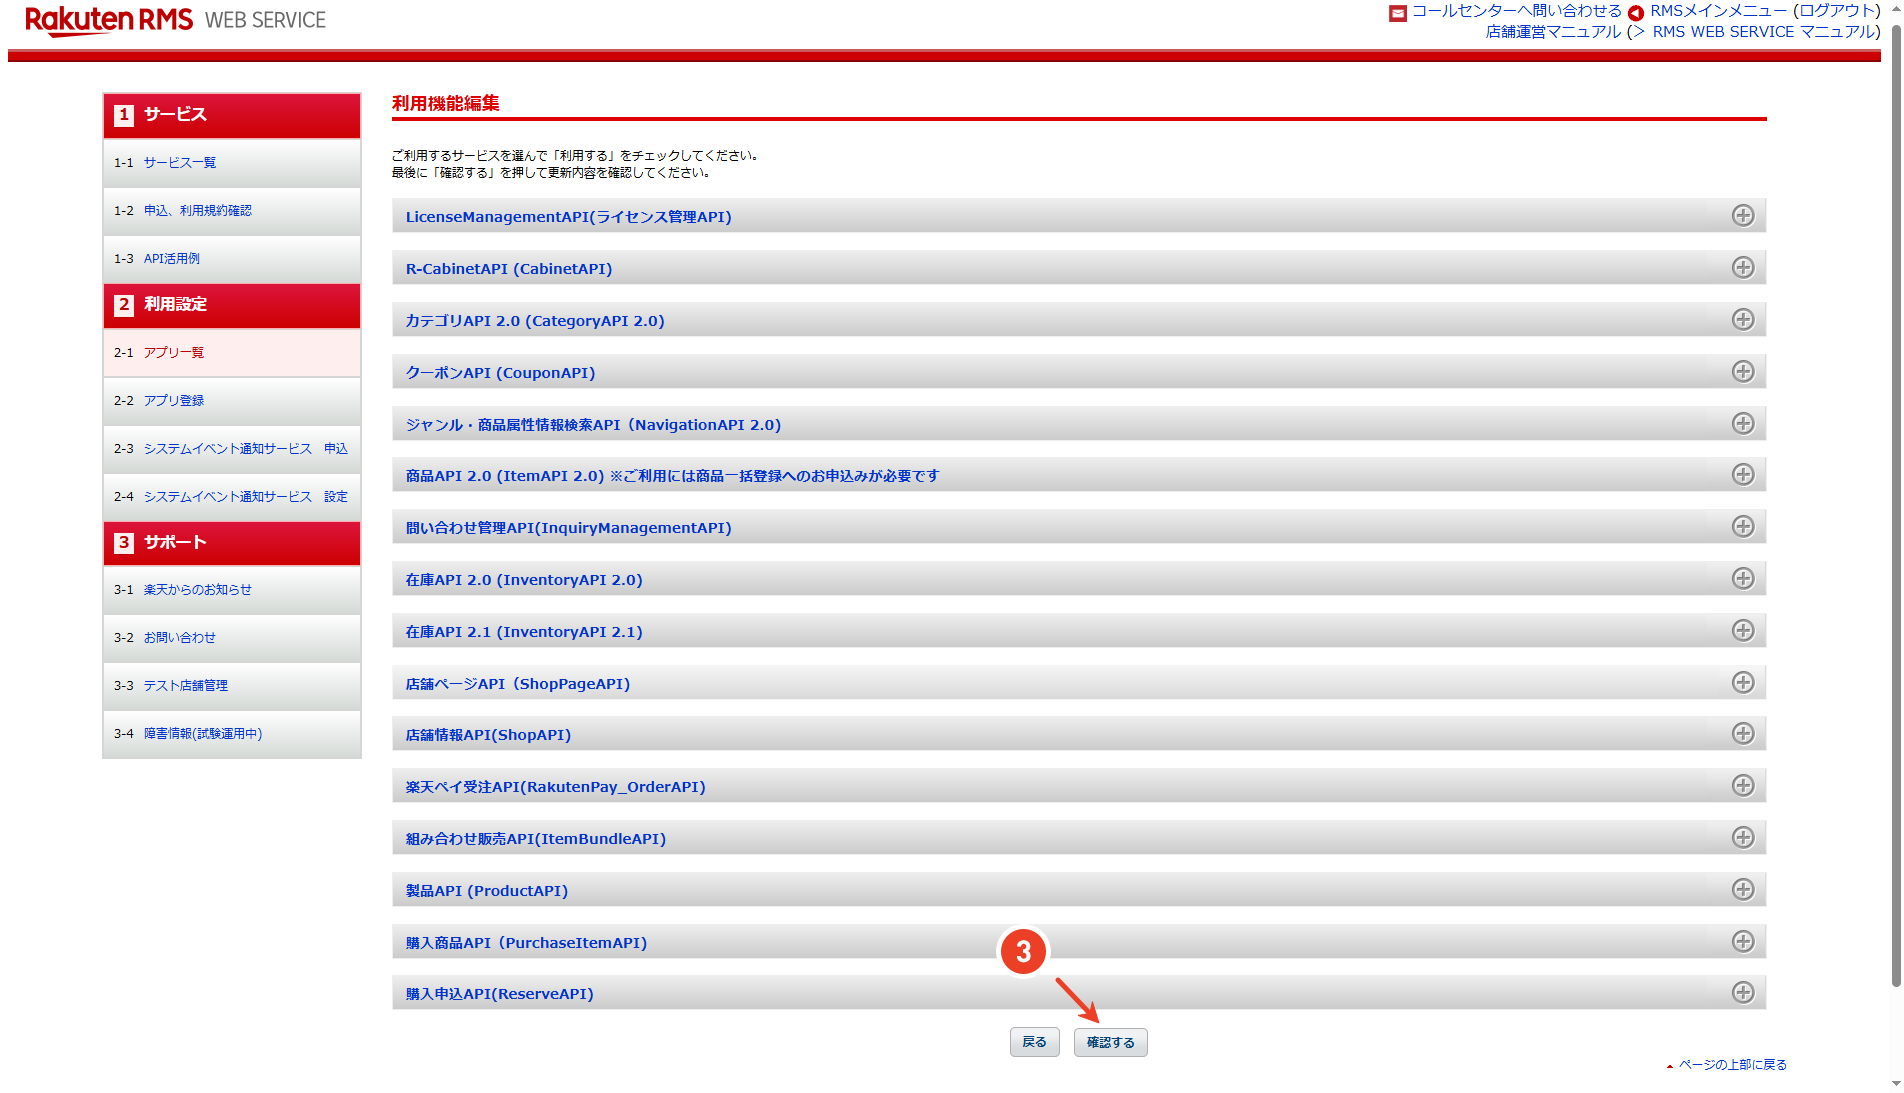This screenshot has width=1904, height=1093.
Task: Expand the ReserveAPI plus icon
Action: pyautogui.click(x=1743, y=993)
